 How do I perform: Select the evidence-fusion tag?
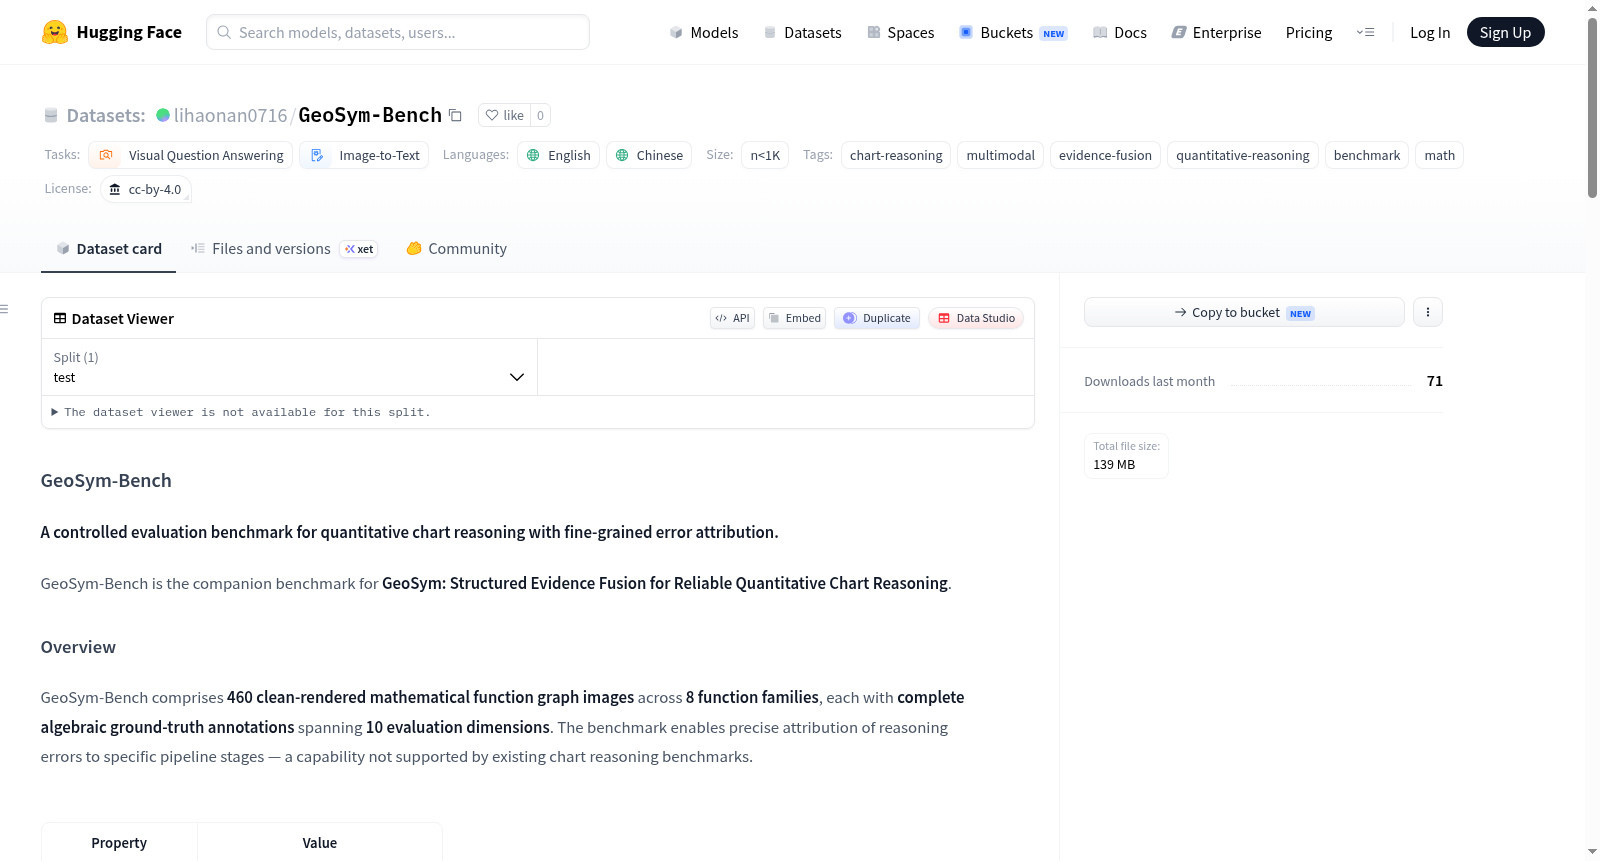[1105, 155]
